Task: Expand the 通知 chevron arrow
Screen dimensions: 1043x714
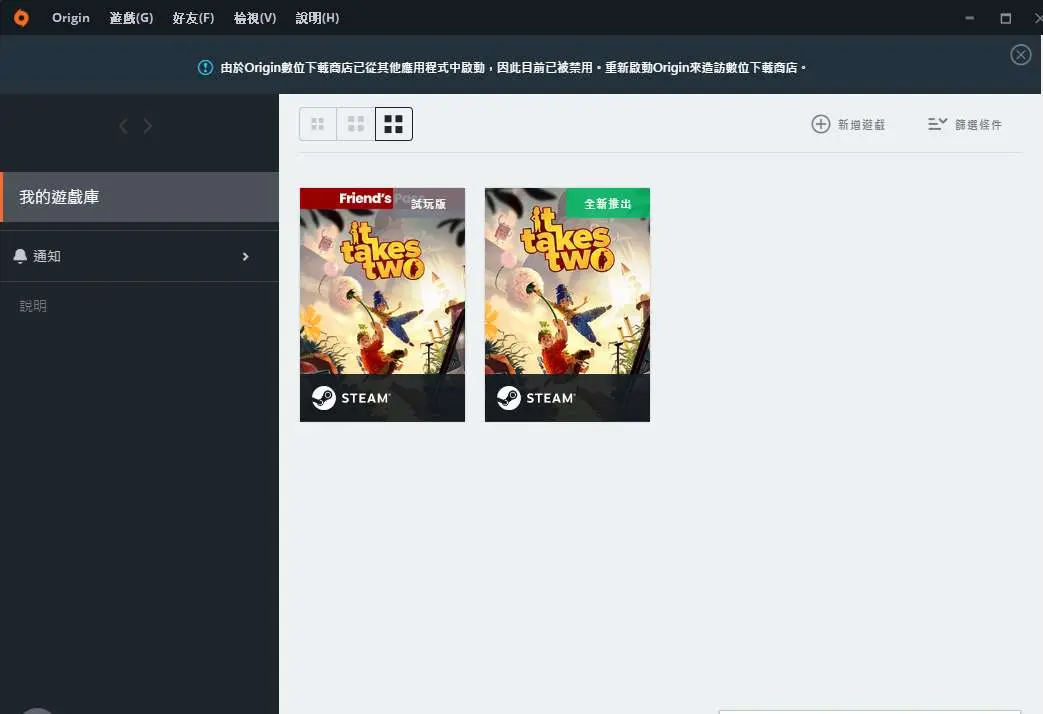Action: (245, 256)
